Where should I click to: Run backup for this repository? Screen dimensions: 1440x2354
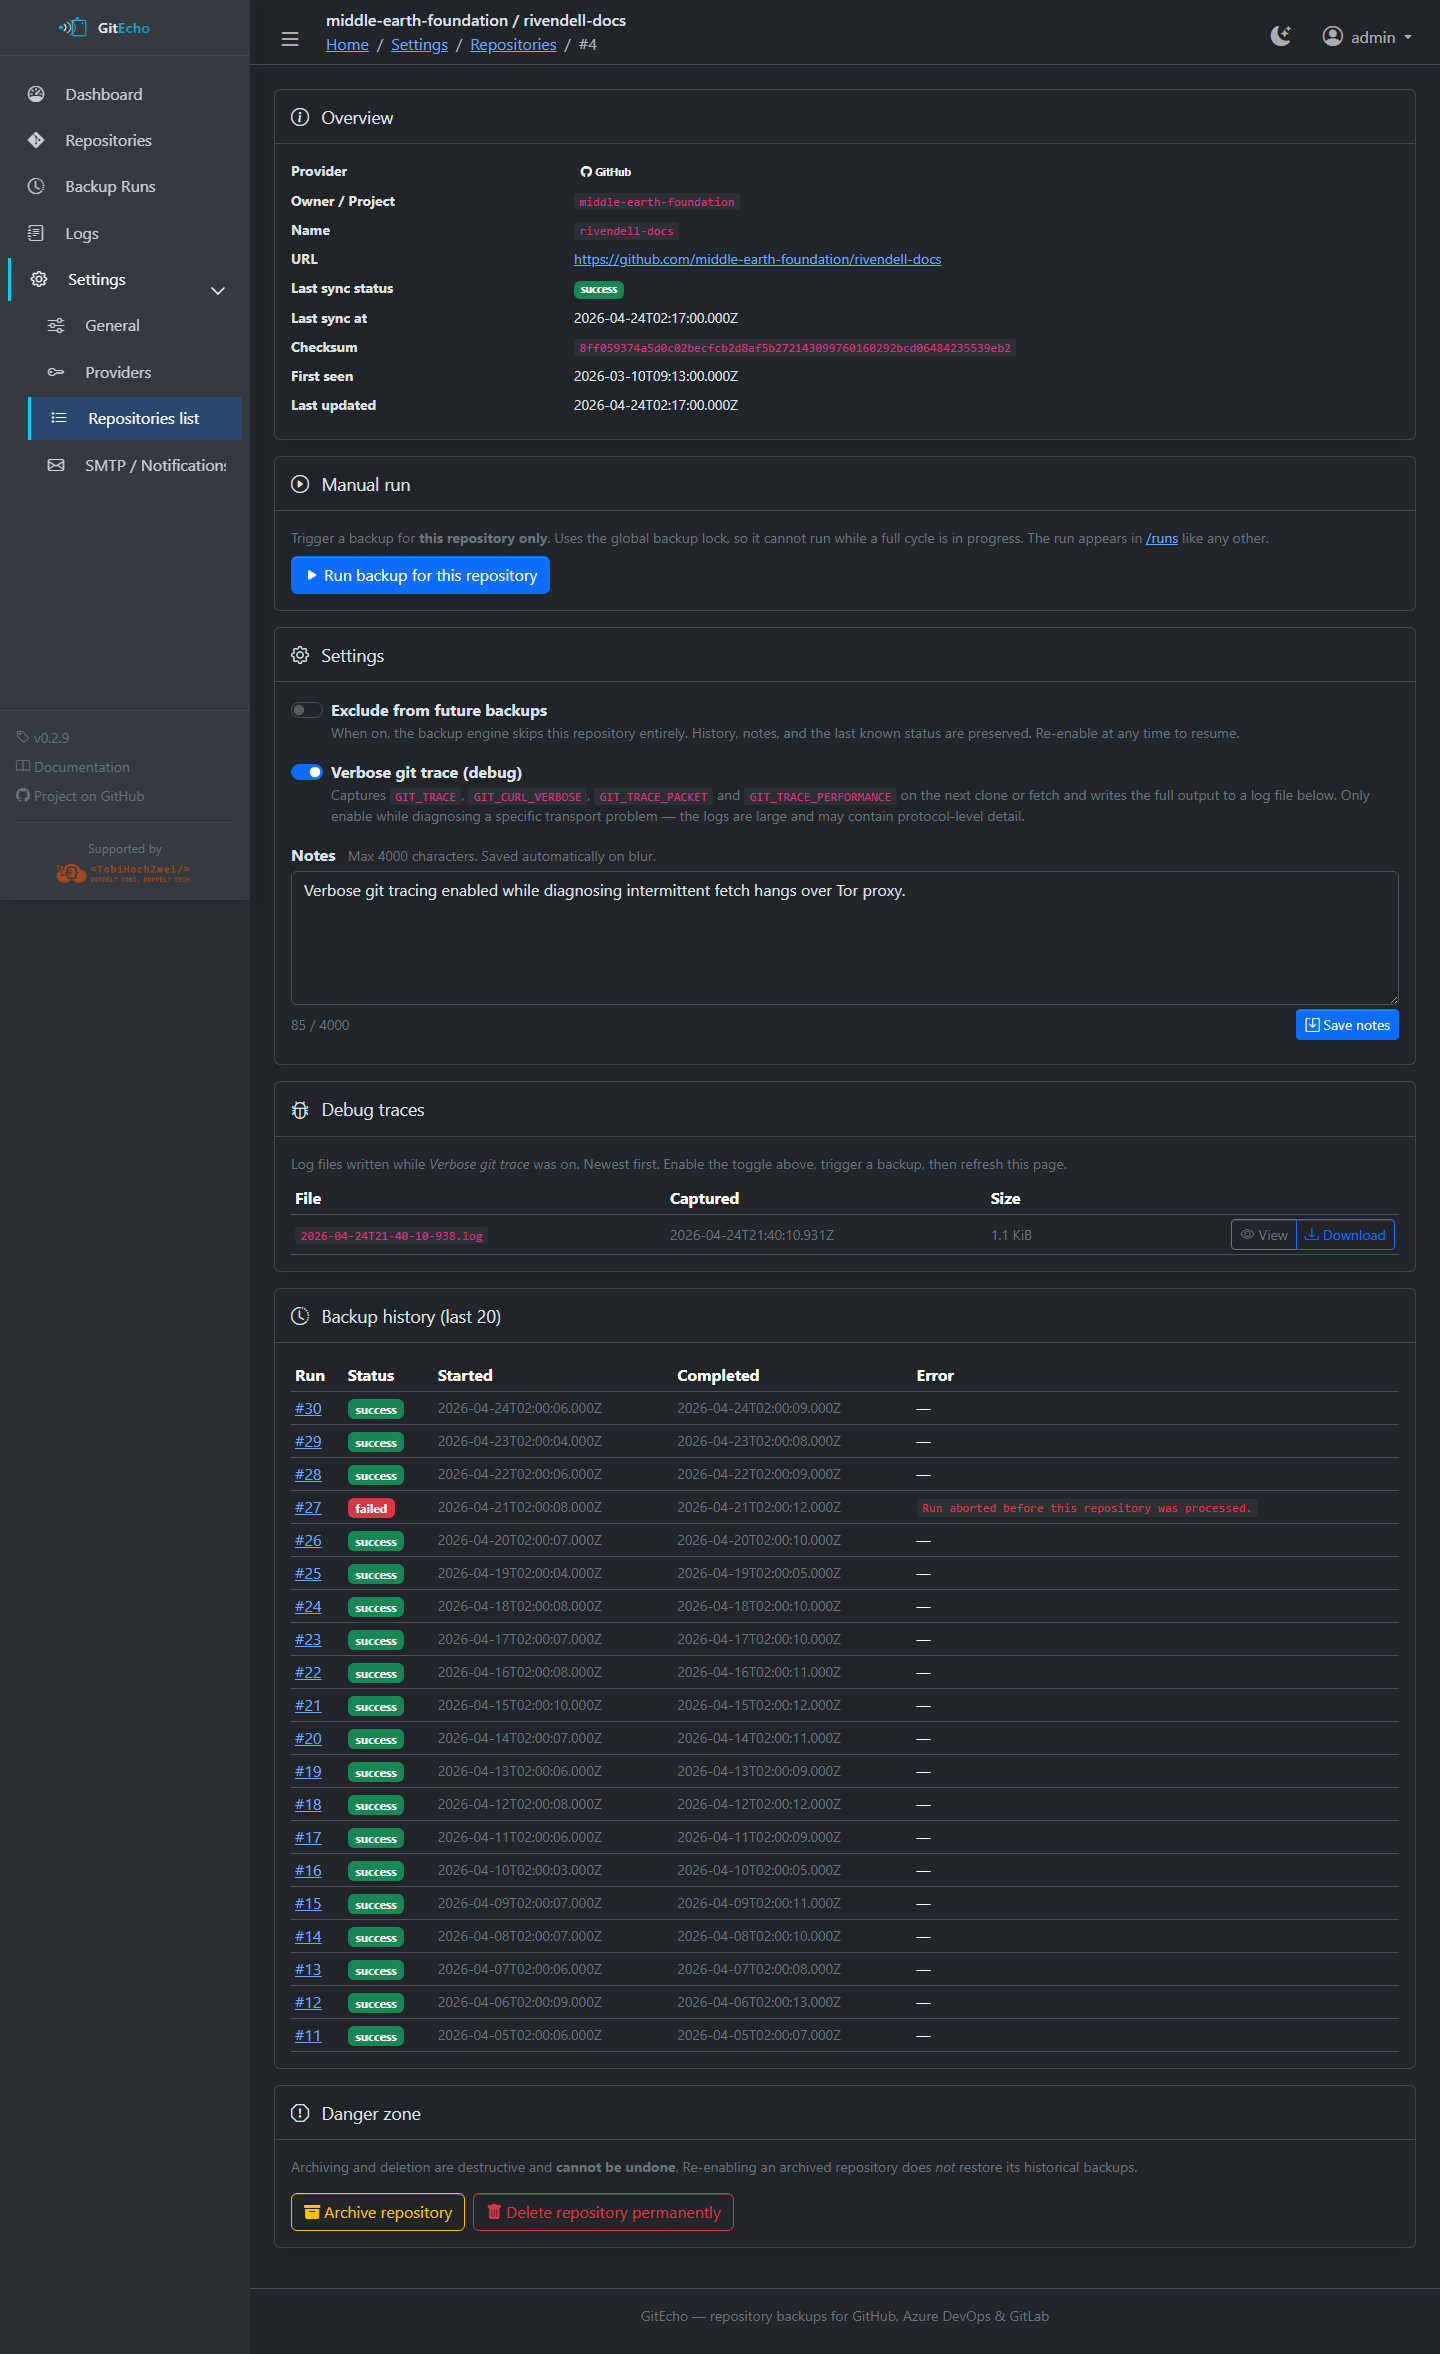420,575
